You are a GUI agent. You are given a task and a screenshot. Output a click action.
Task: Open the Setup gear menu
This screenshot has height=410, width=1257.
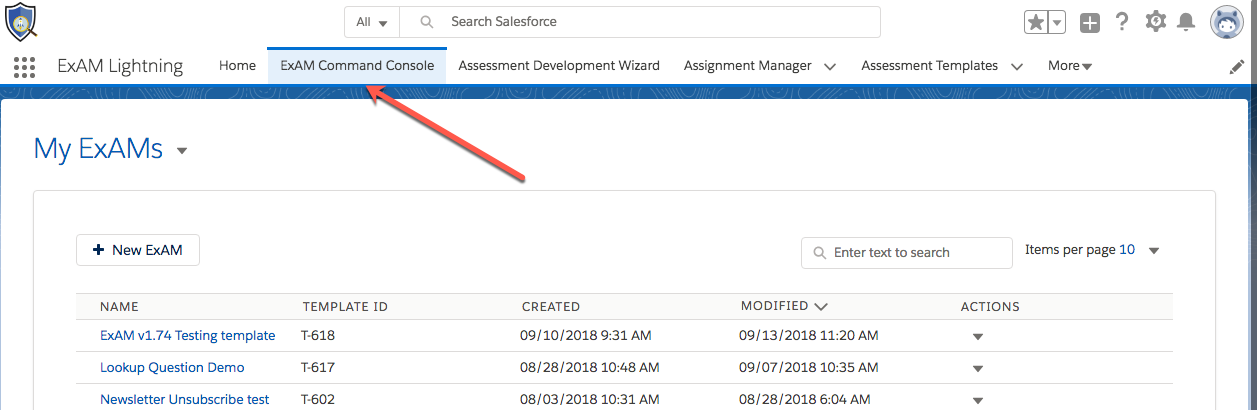click(1155, 21)
